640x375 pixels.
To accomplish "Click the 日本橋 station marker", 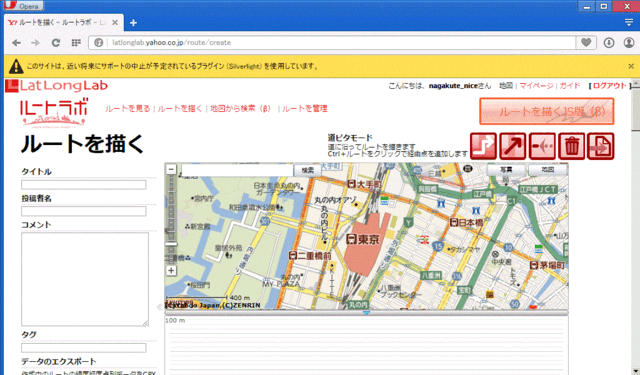I will coord(454,222).
